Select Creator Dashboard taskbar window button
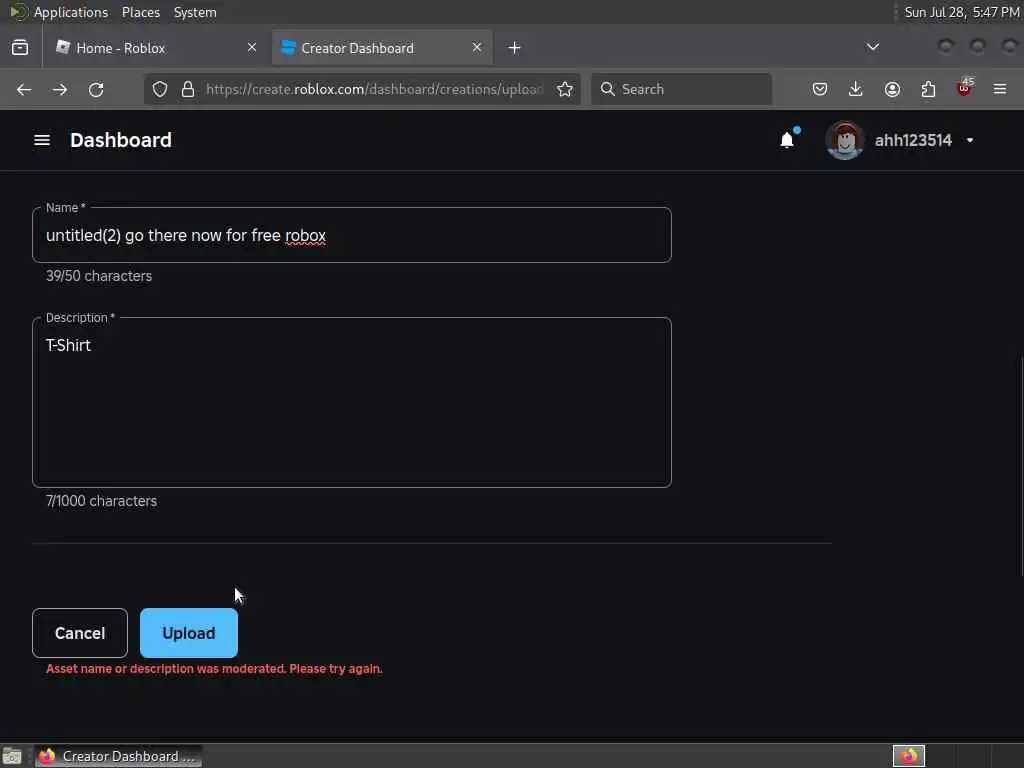This screenshot has width=1024, height=768. (x=119, y=756)
